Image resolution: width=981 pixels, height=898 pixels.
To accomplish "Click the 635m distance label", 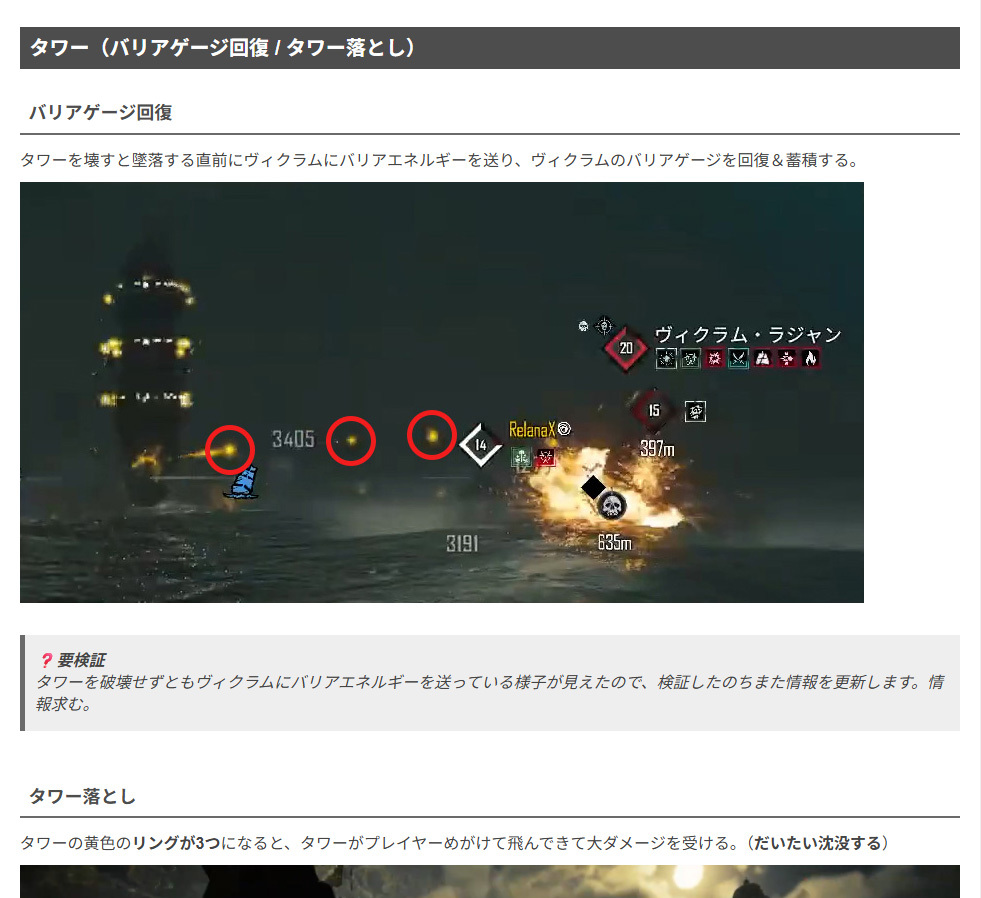I will coord(614,542).
